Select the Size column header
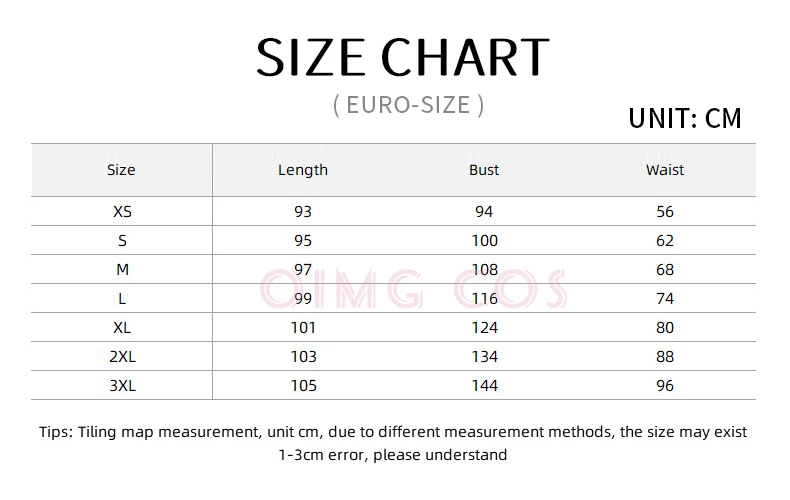790x500 pixels. click(x=121, y=170)
